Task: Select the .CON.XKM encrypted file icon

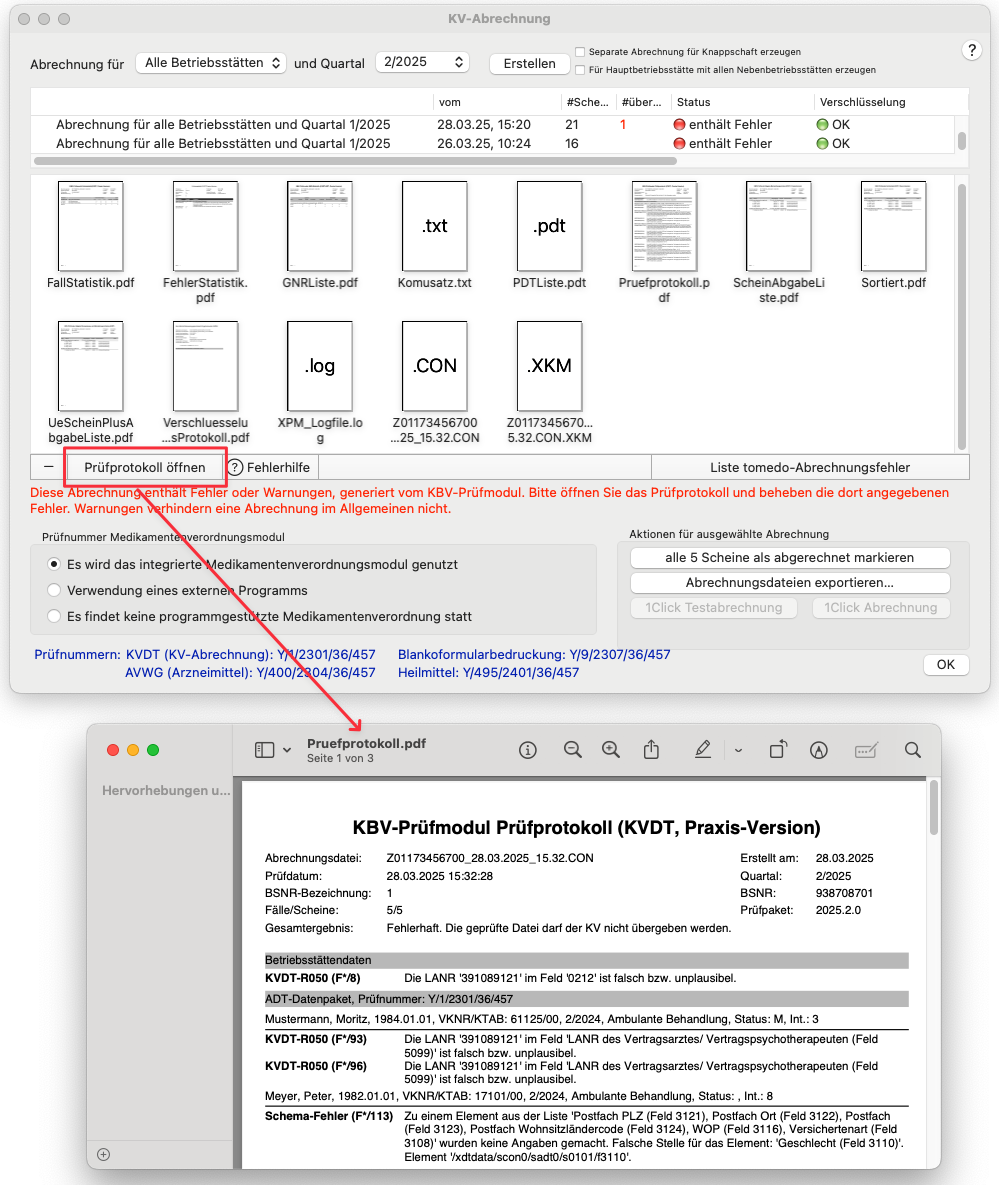Action: click(x=549, y=366)
